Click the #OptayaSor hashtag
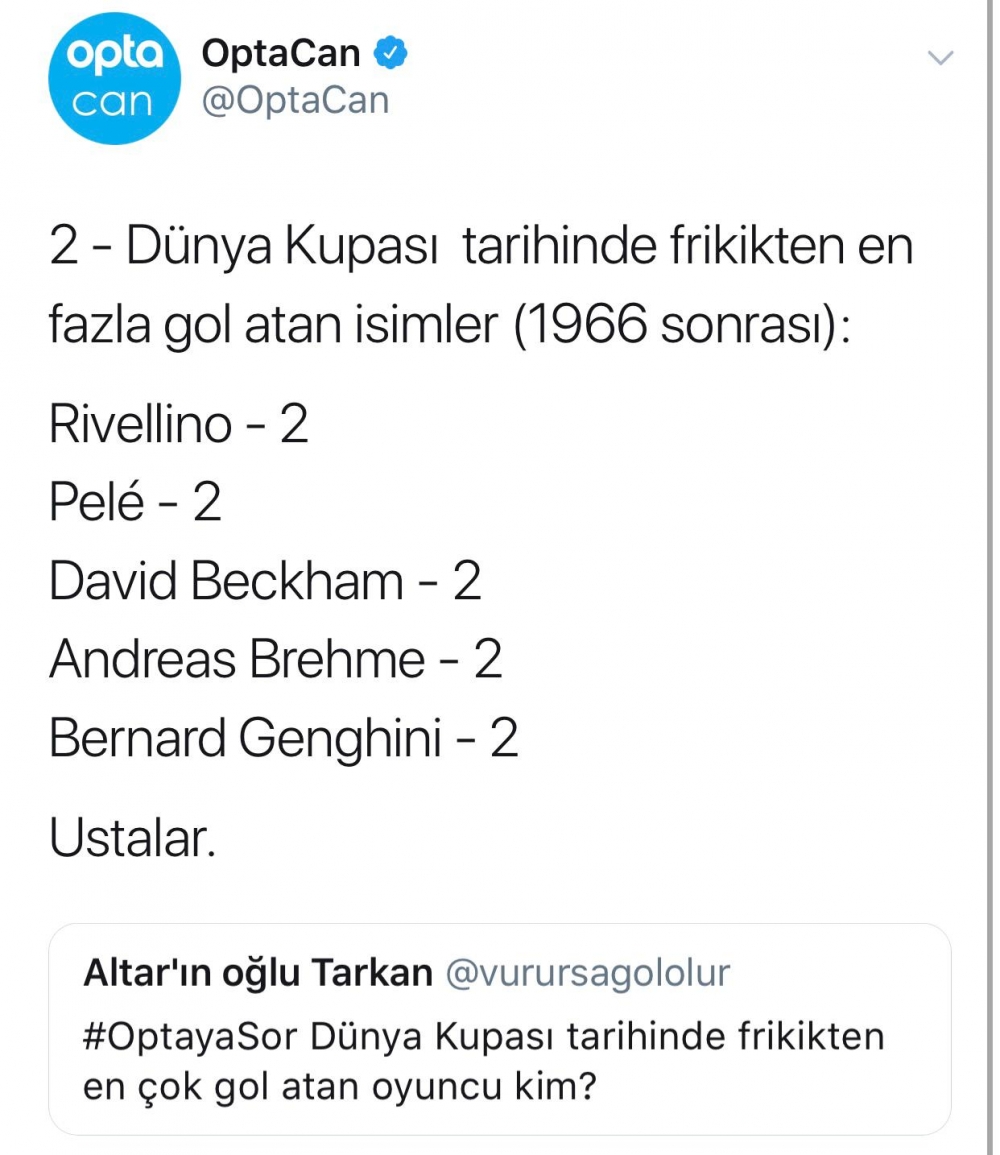This screenshot has height=1155, width=1000. pyautogui.click(x=192, y=1036)
